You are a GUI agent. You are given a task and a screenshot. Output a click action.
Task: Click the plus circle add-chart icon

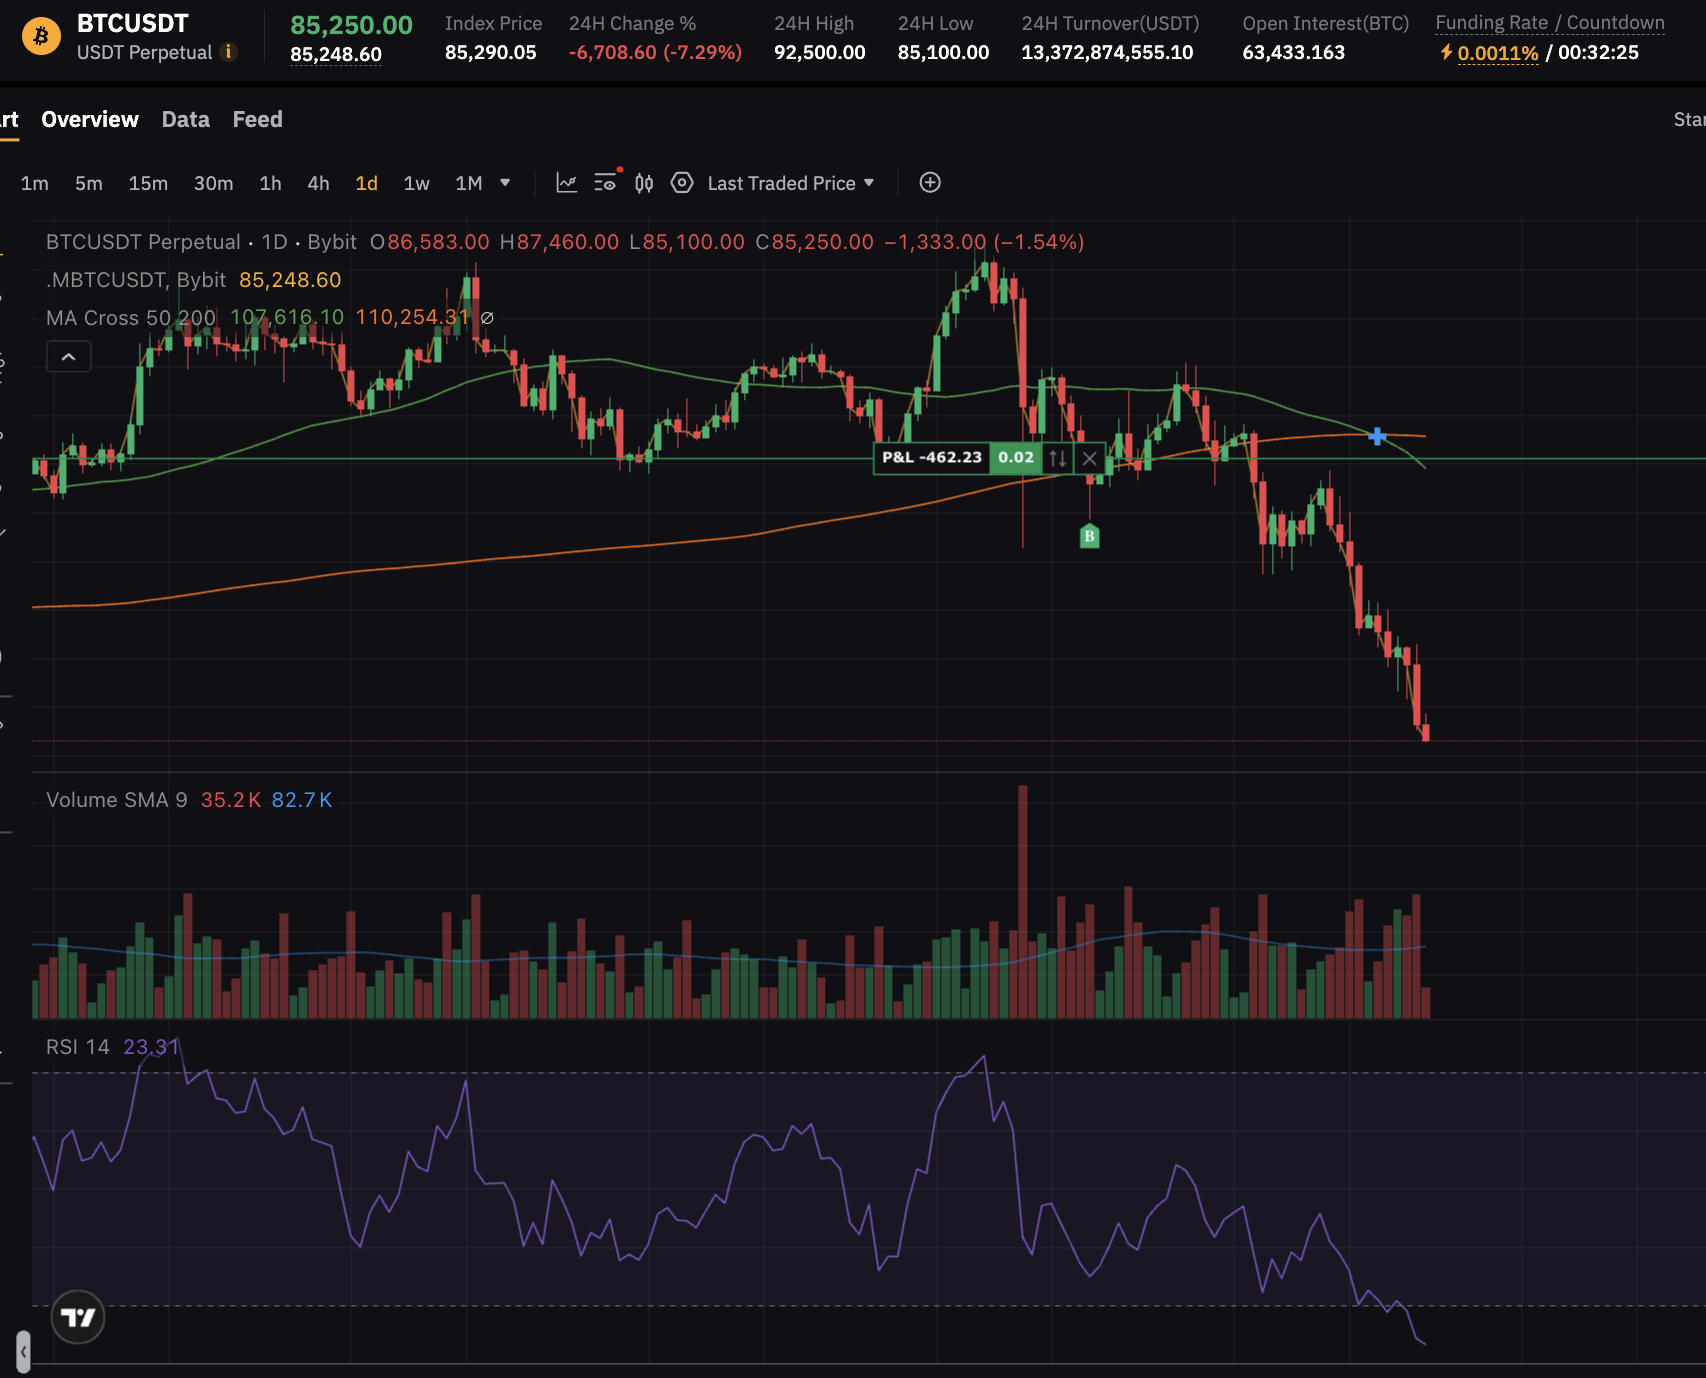point(930,183)
